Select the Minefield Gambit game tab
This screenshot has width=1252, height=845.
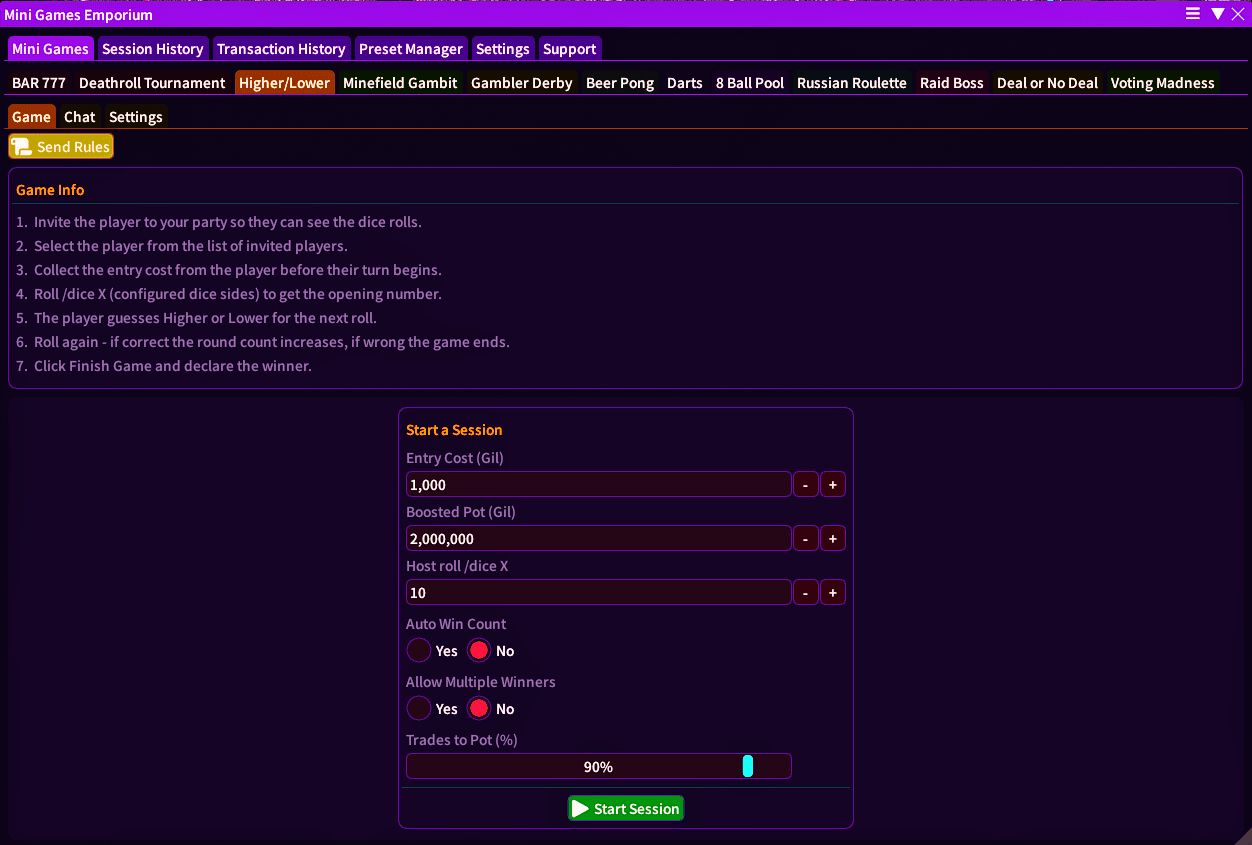point(400,83)
